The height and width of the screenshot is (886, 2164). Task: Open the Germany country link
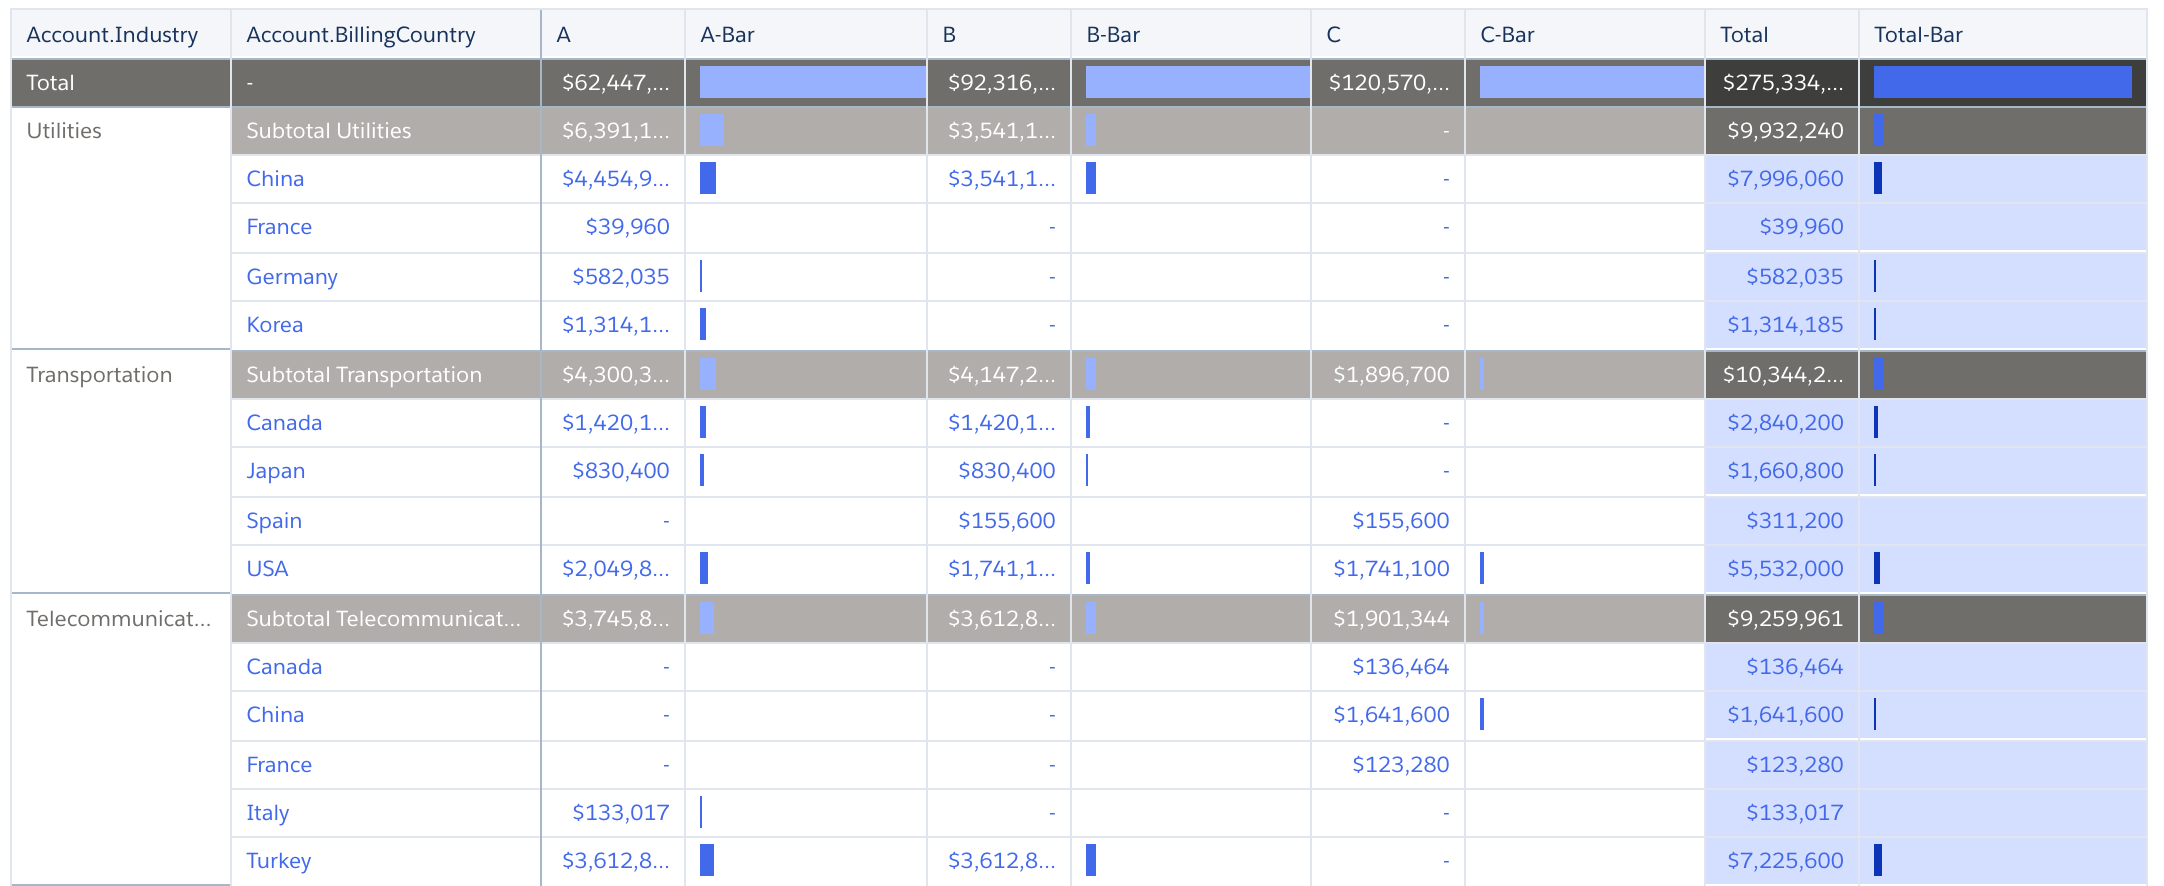tap(292, 277)
